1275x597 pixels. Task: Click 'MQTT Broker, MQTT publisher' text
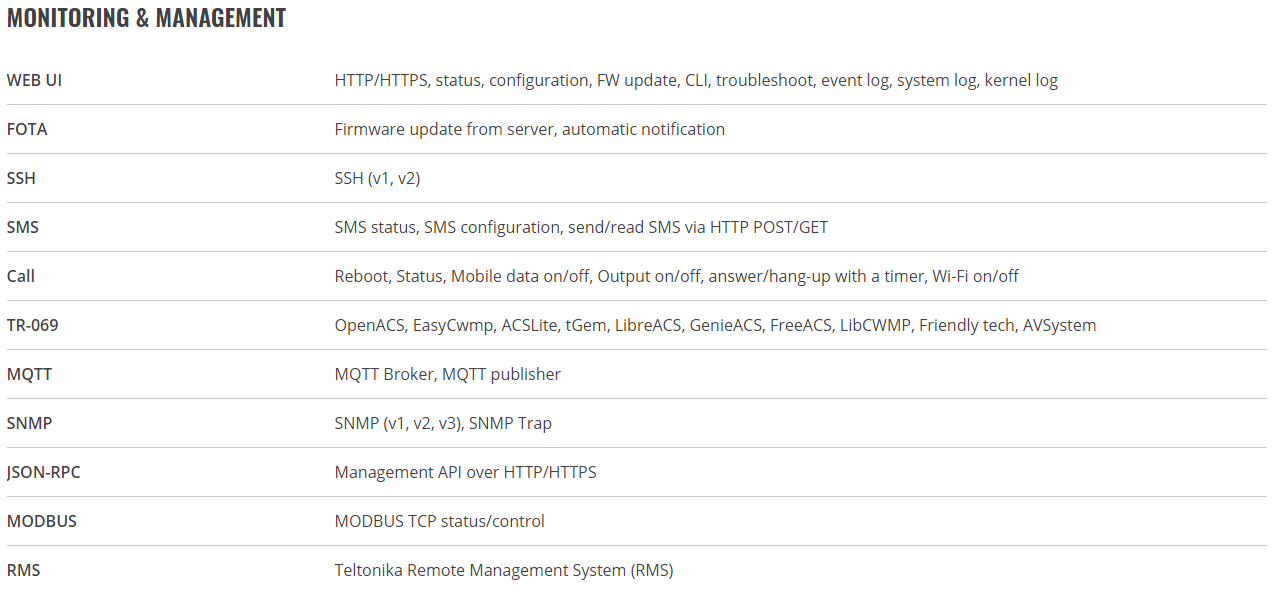[x=447, y=374]
